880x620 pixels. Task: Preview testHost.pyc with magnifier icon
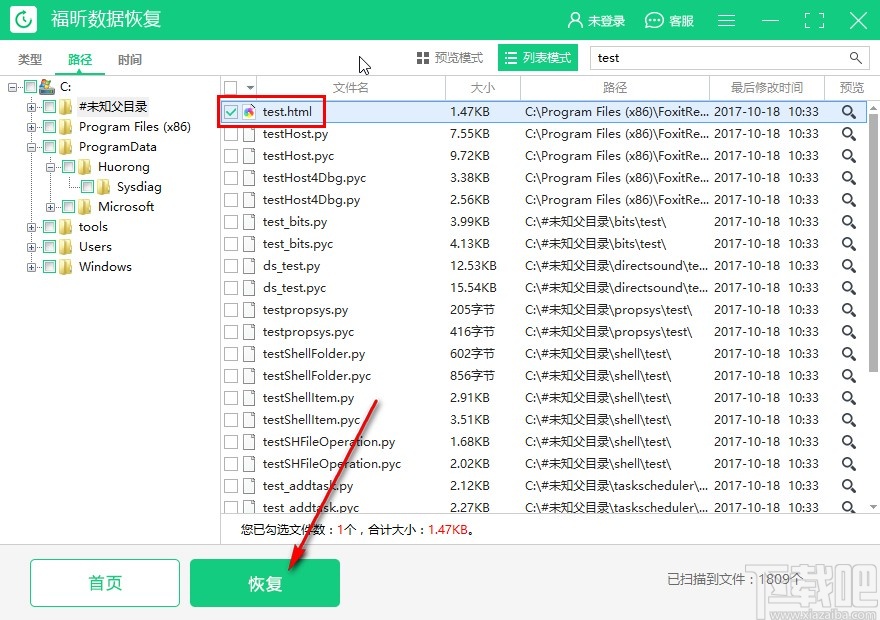849,155
